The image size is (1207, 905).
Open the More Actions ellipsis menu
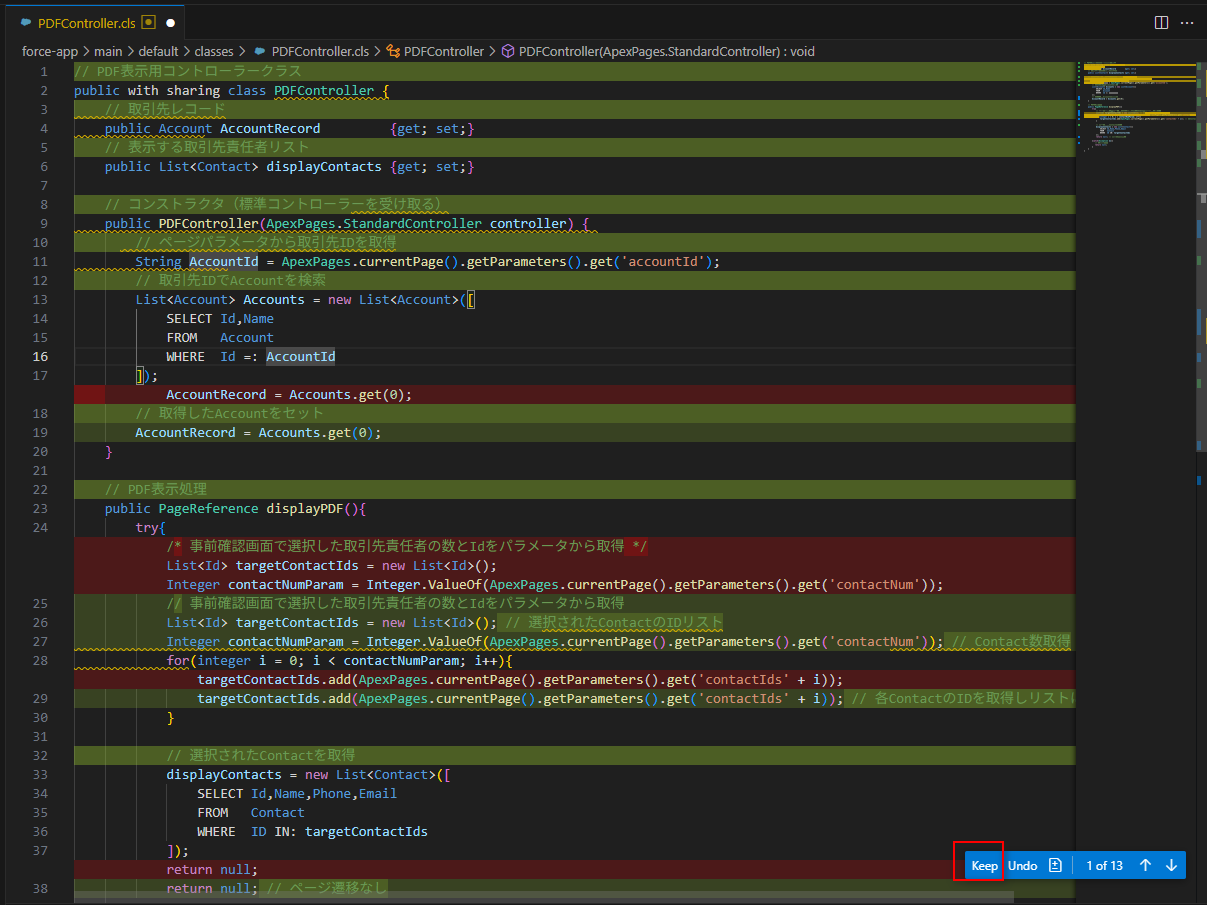point(1187,22)
